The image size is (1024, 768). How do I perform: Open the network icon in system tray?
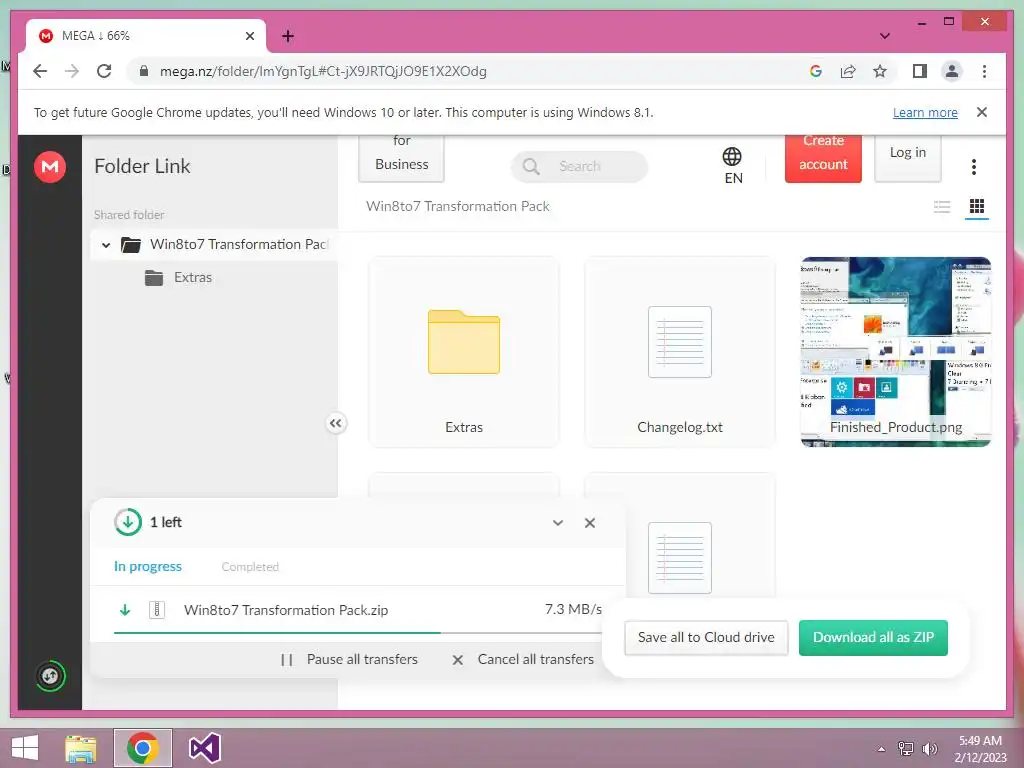coord(906,749)
